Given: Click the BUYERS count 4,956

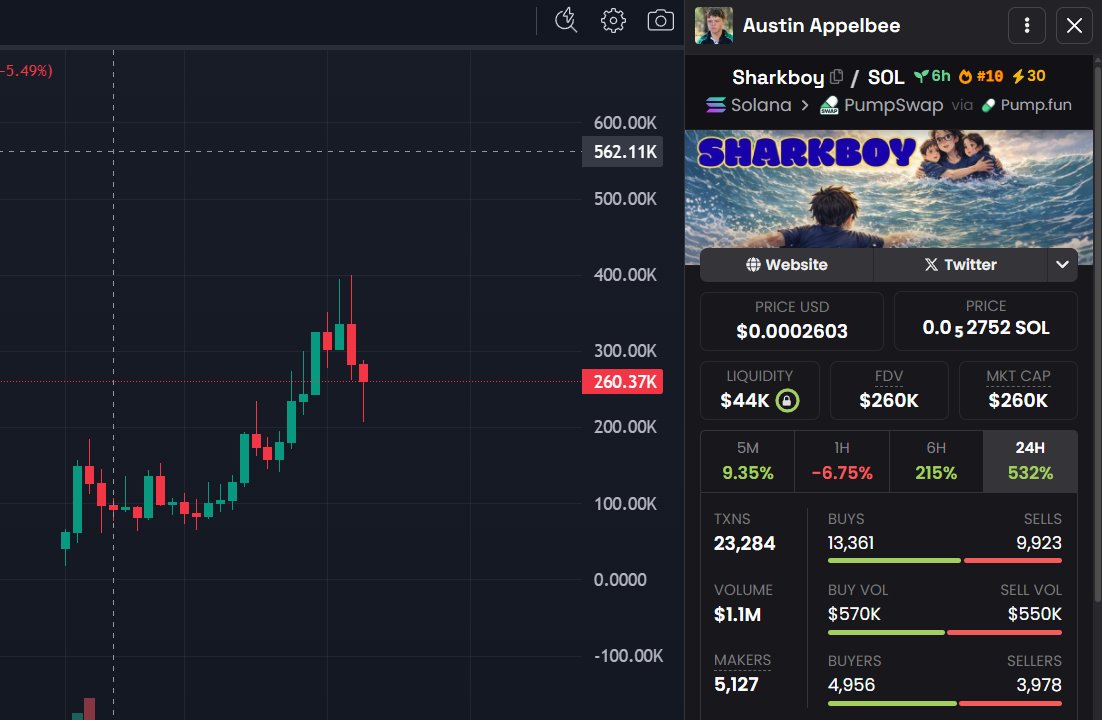Looking at the screenshot, I should [851, 685].
